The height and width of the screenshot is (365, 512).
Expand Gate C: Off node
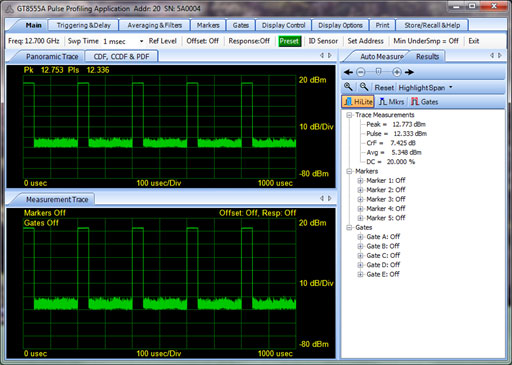coord(360,256)
